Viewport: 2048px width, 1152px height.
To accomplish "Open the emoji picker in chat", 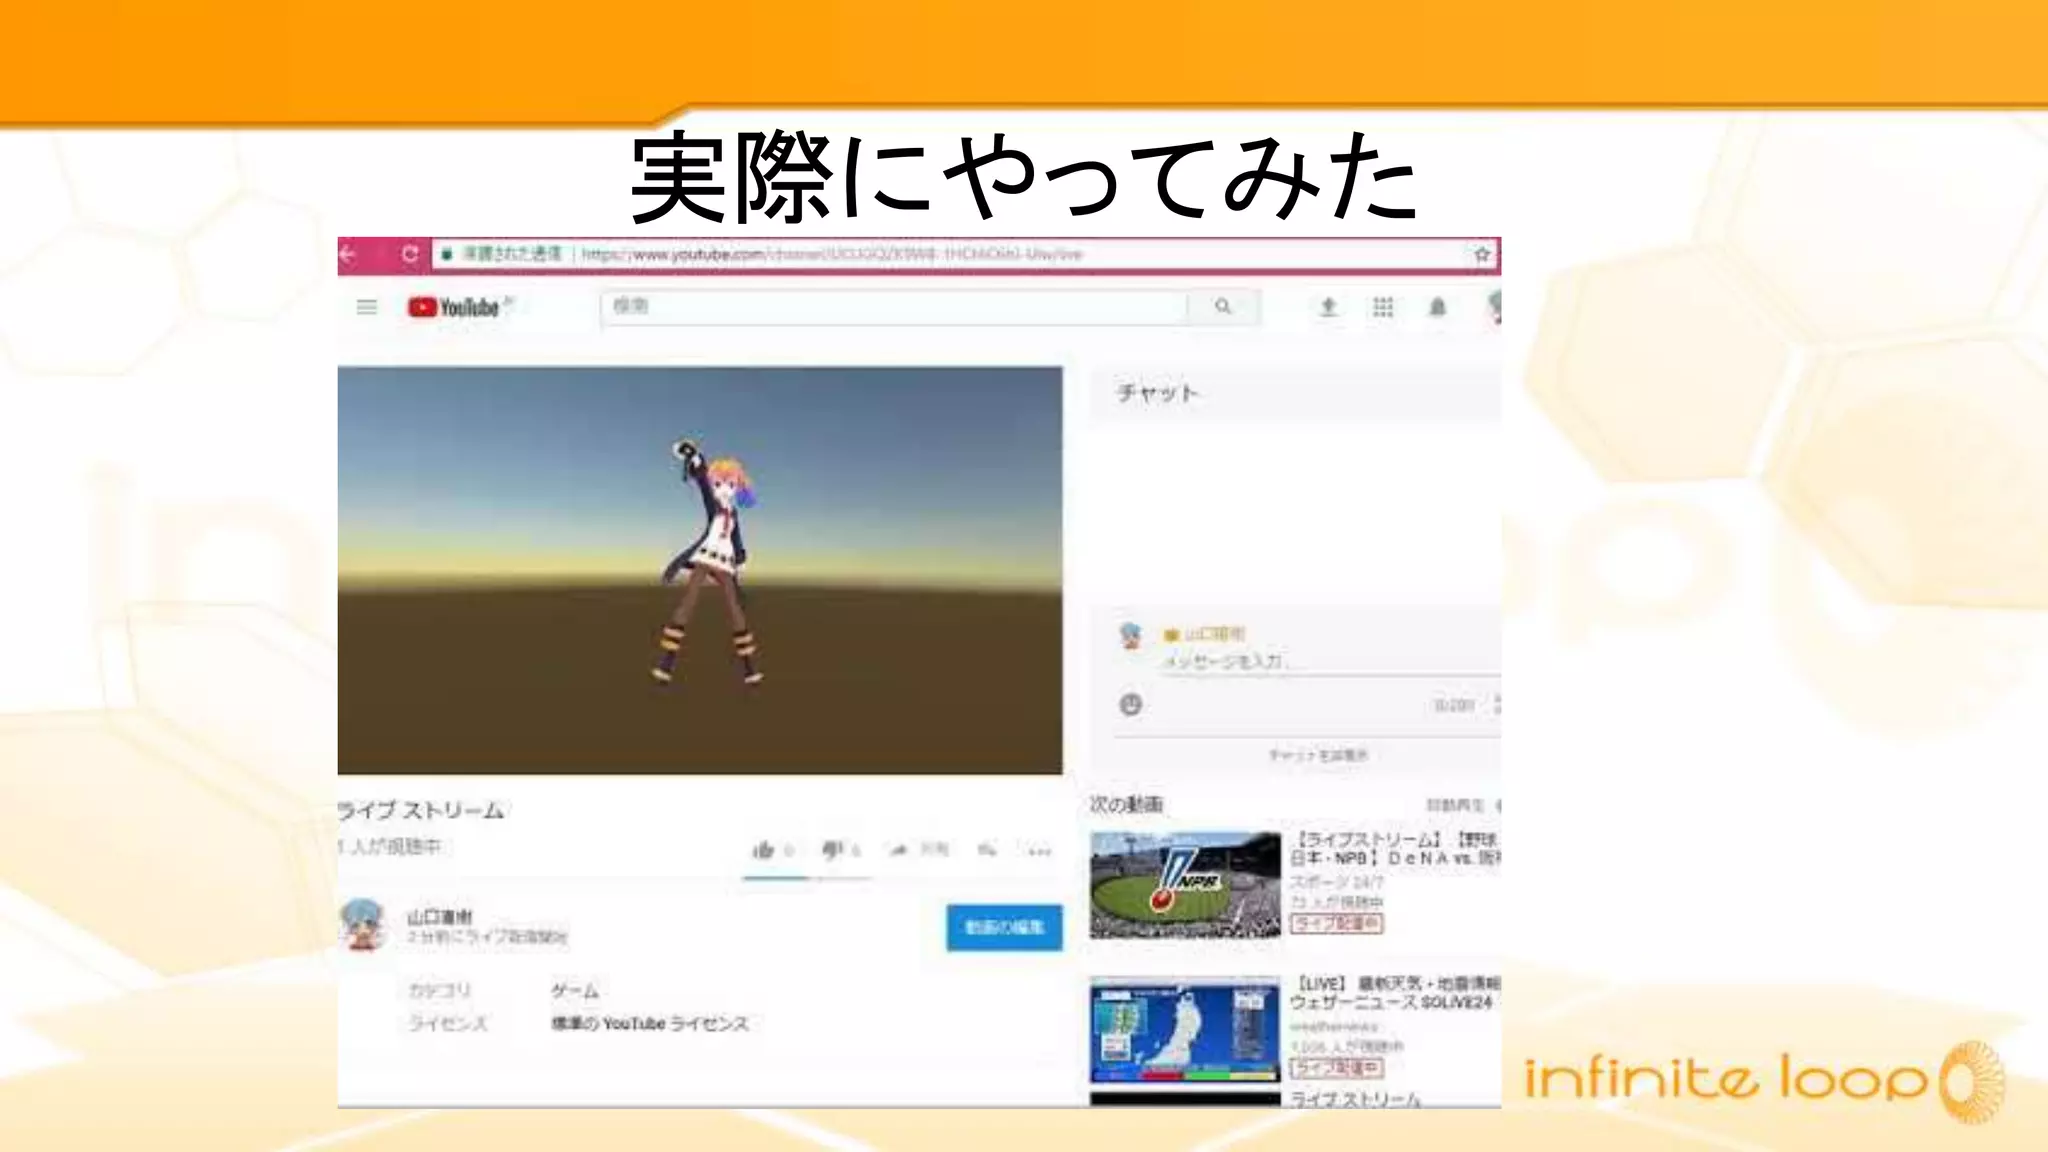I will point(1130,704).
